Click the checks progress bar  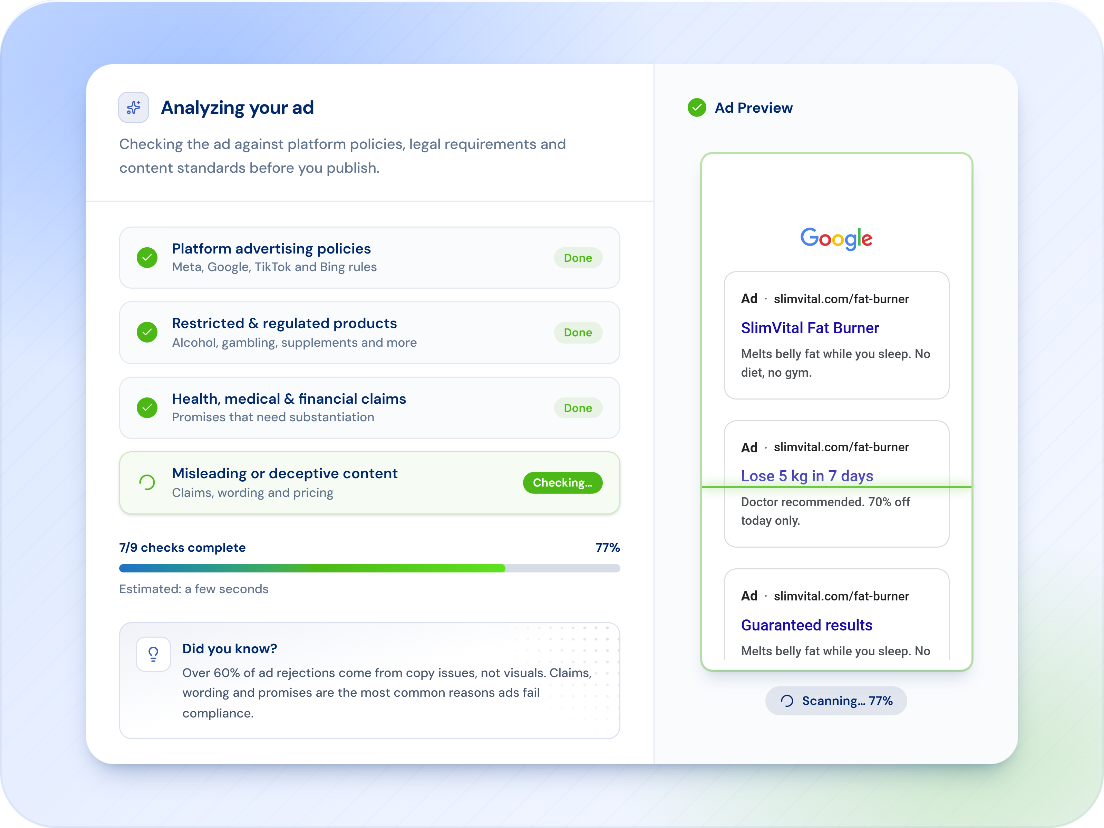[x=370, y=568]
